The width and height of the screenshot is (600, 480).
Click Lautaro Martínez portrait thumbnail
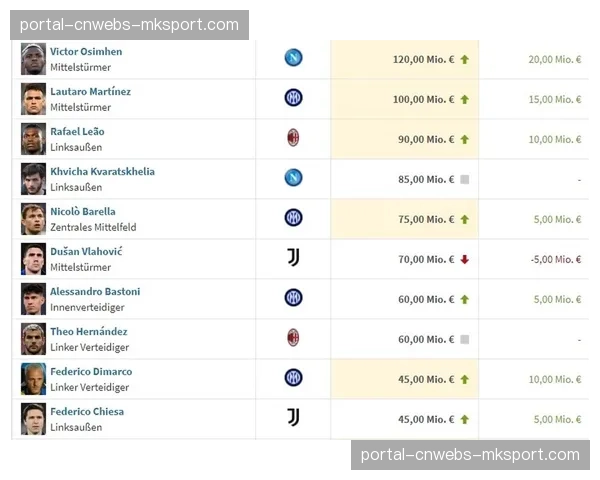[34, 99]
